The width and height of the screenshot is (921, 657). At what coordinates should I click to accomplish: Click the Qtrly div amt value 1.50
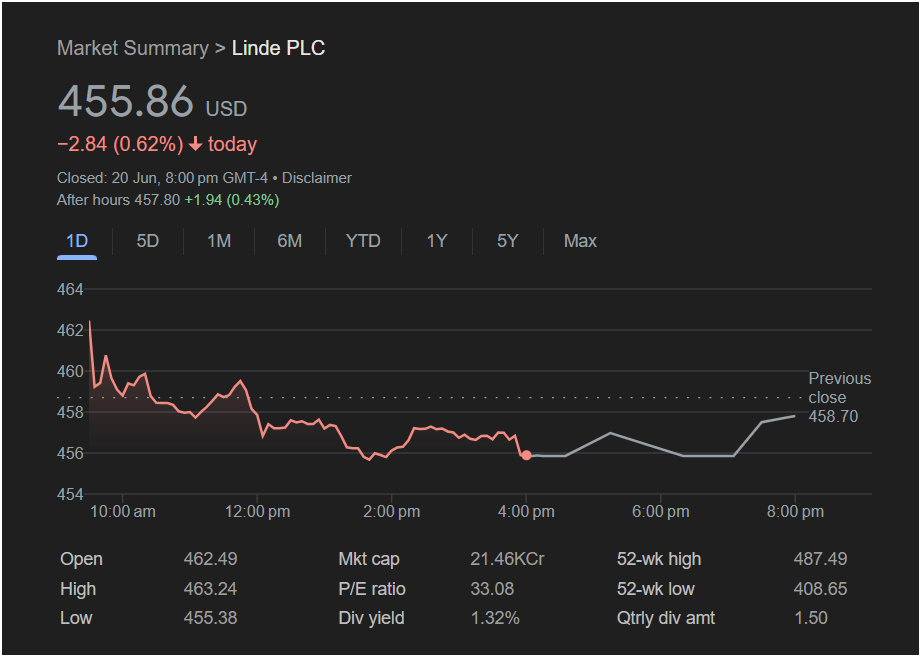point(811,618)
